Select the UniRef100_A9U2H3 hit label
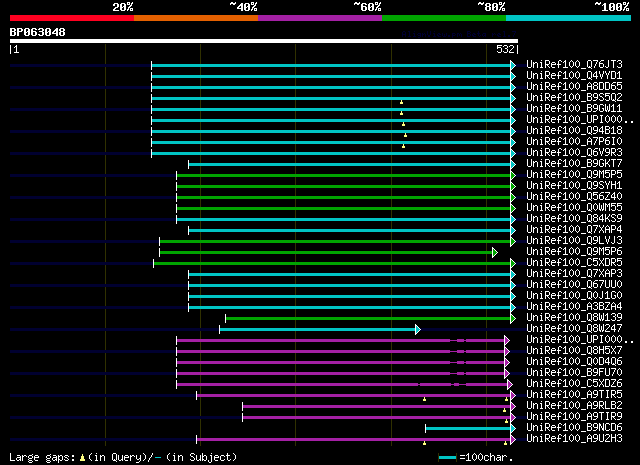The width and height of the screenshot is (640, 465). 574,439
